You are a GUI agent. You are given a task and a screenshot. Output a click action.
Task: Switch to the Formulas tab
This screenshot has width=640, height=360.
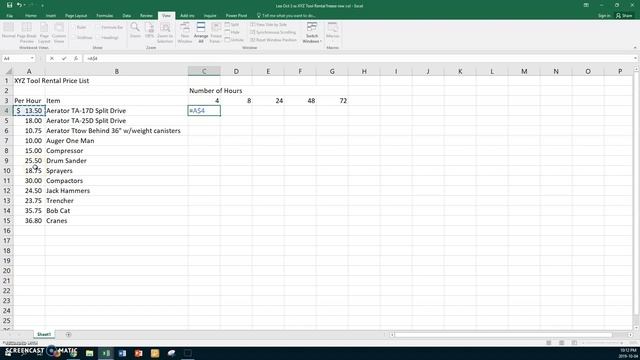pyautogui.click(x=105, y=16)
